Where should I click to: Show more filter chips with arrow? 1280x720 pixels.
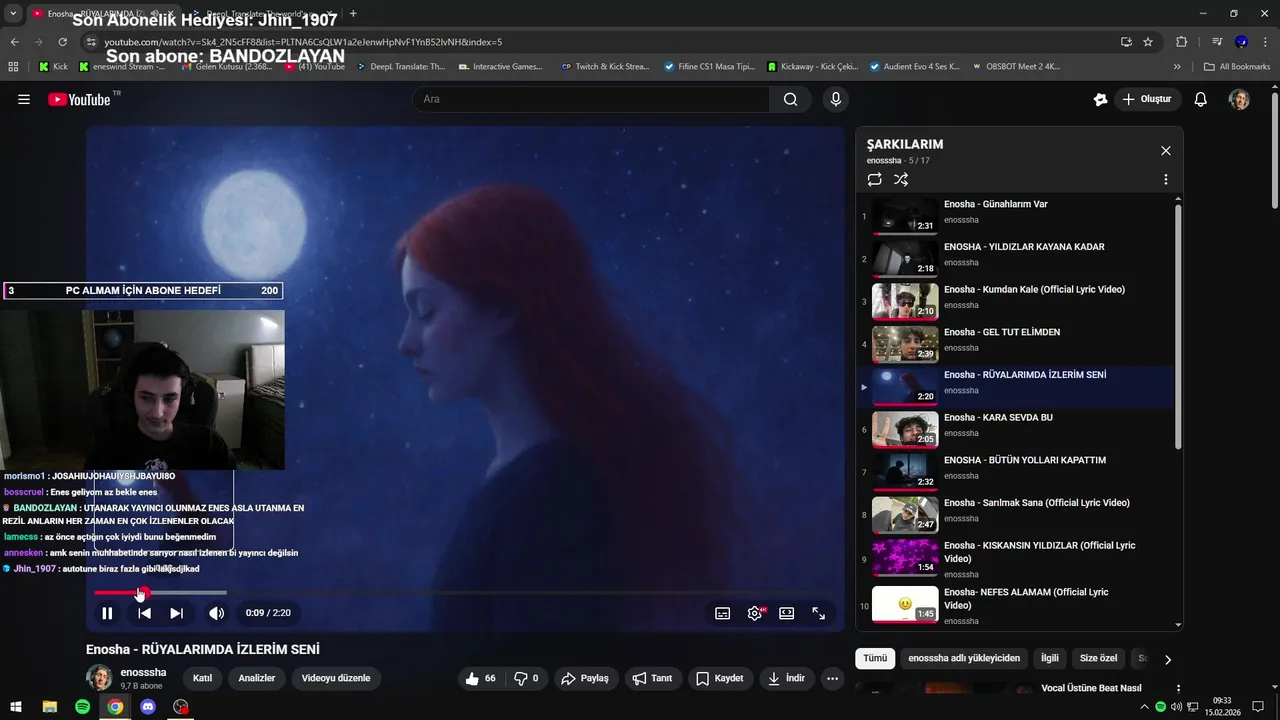click(x=1167, y=659)
